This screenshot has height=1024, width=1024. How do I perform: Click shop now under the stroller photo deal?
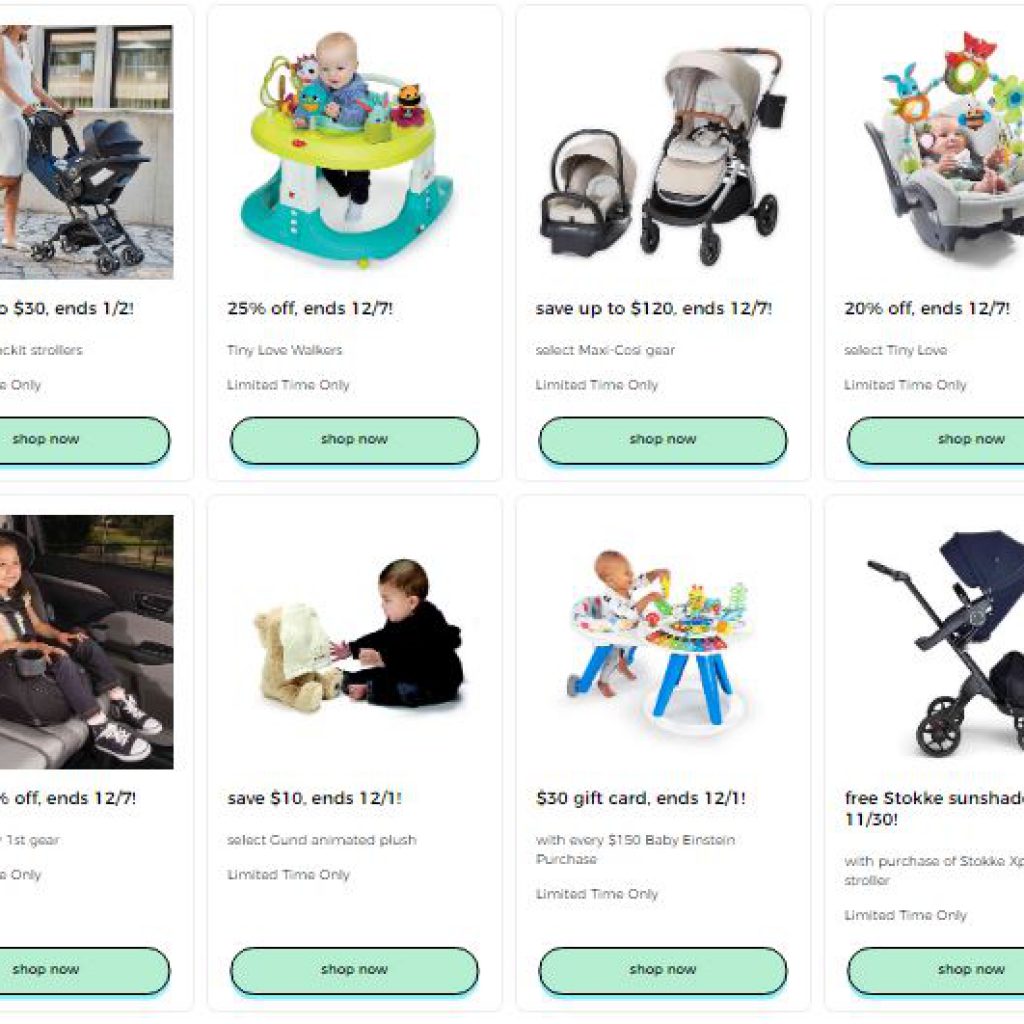[82, 440]
